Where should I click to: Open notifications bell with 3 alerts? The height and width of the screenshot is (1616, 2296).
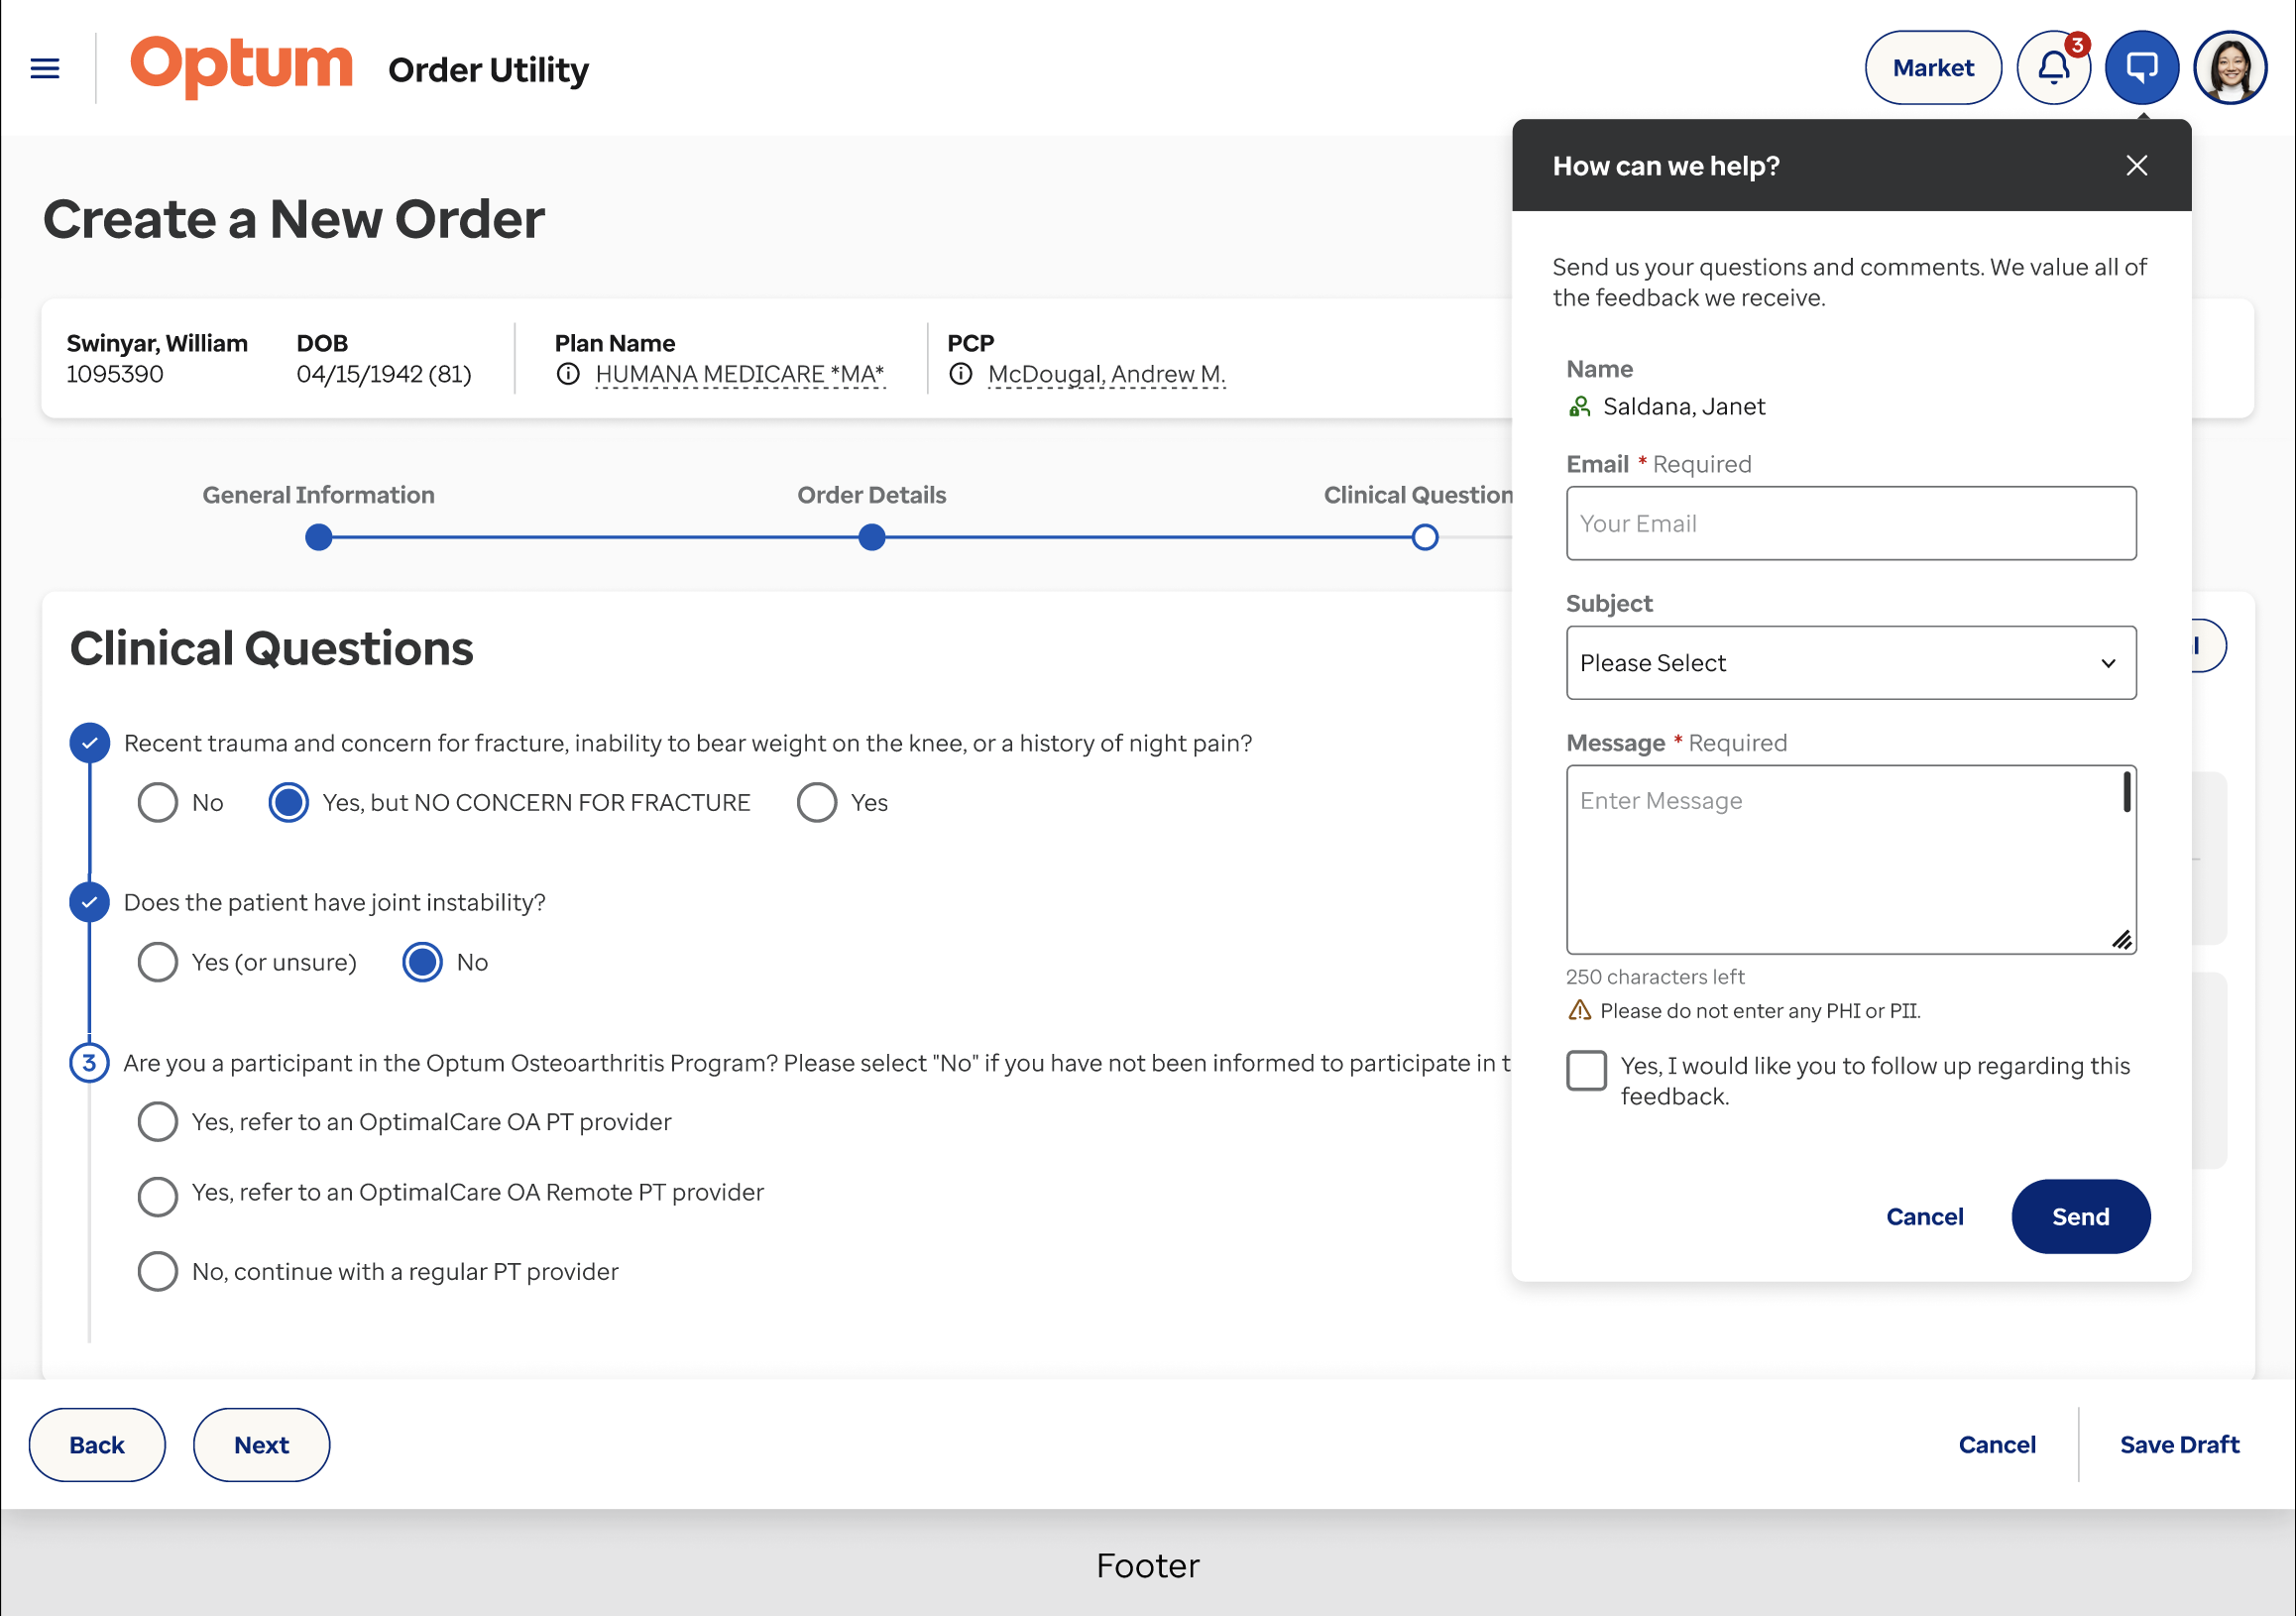tap(2054, 68)
